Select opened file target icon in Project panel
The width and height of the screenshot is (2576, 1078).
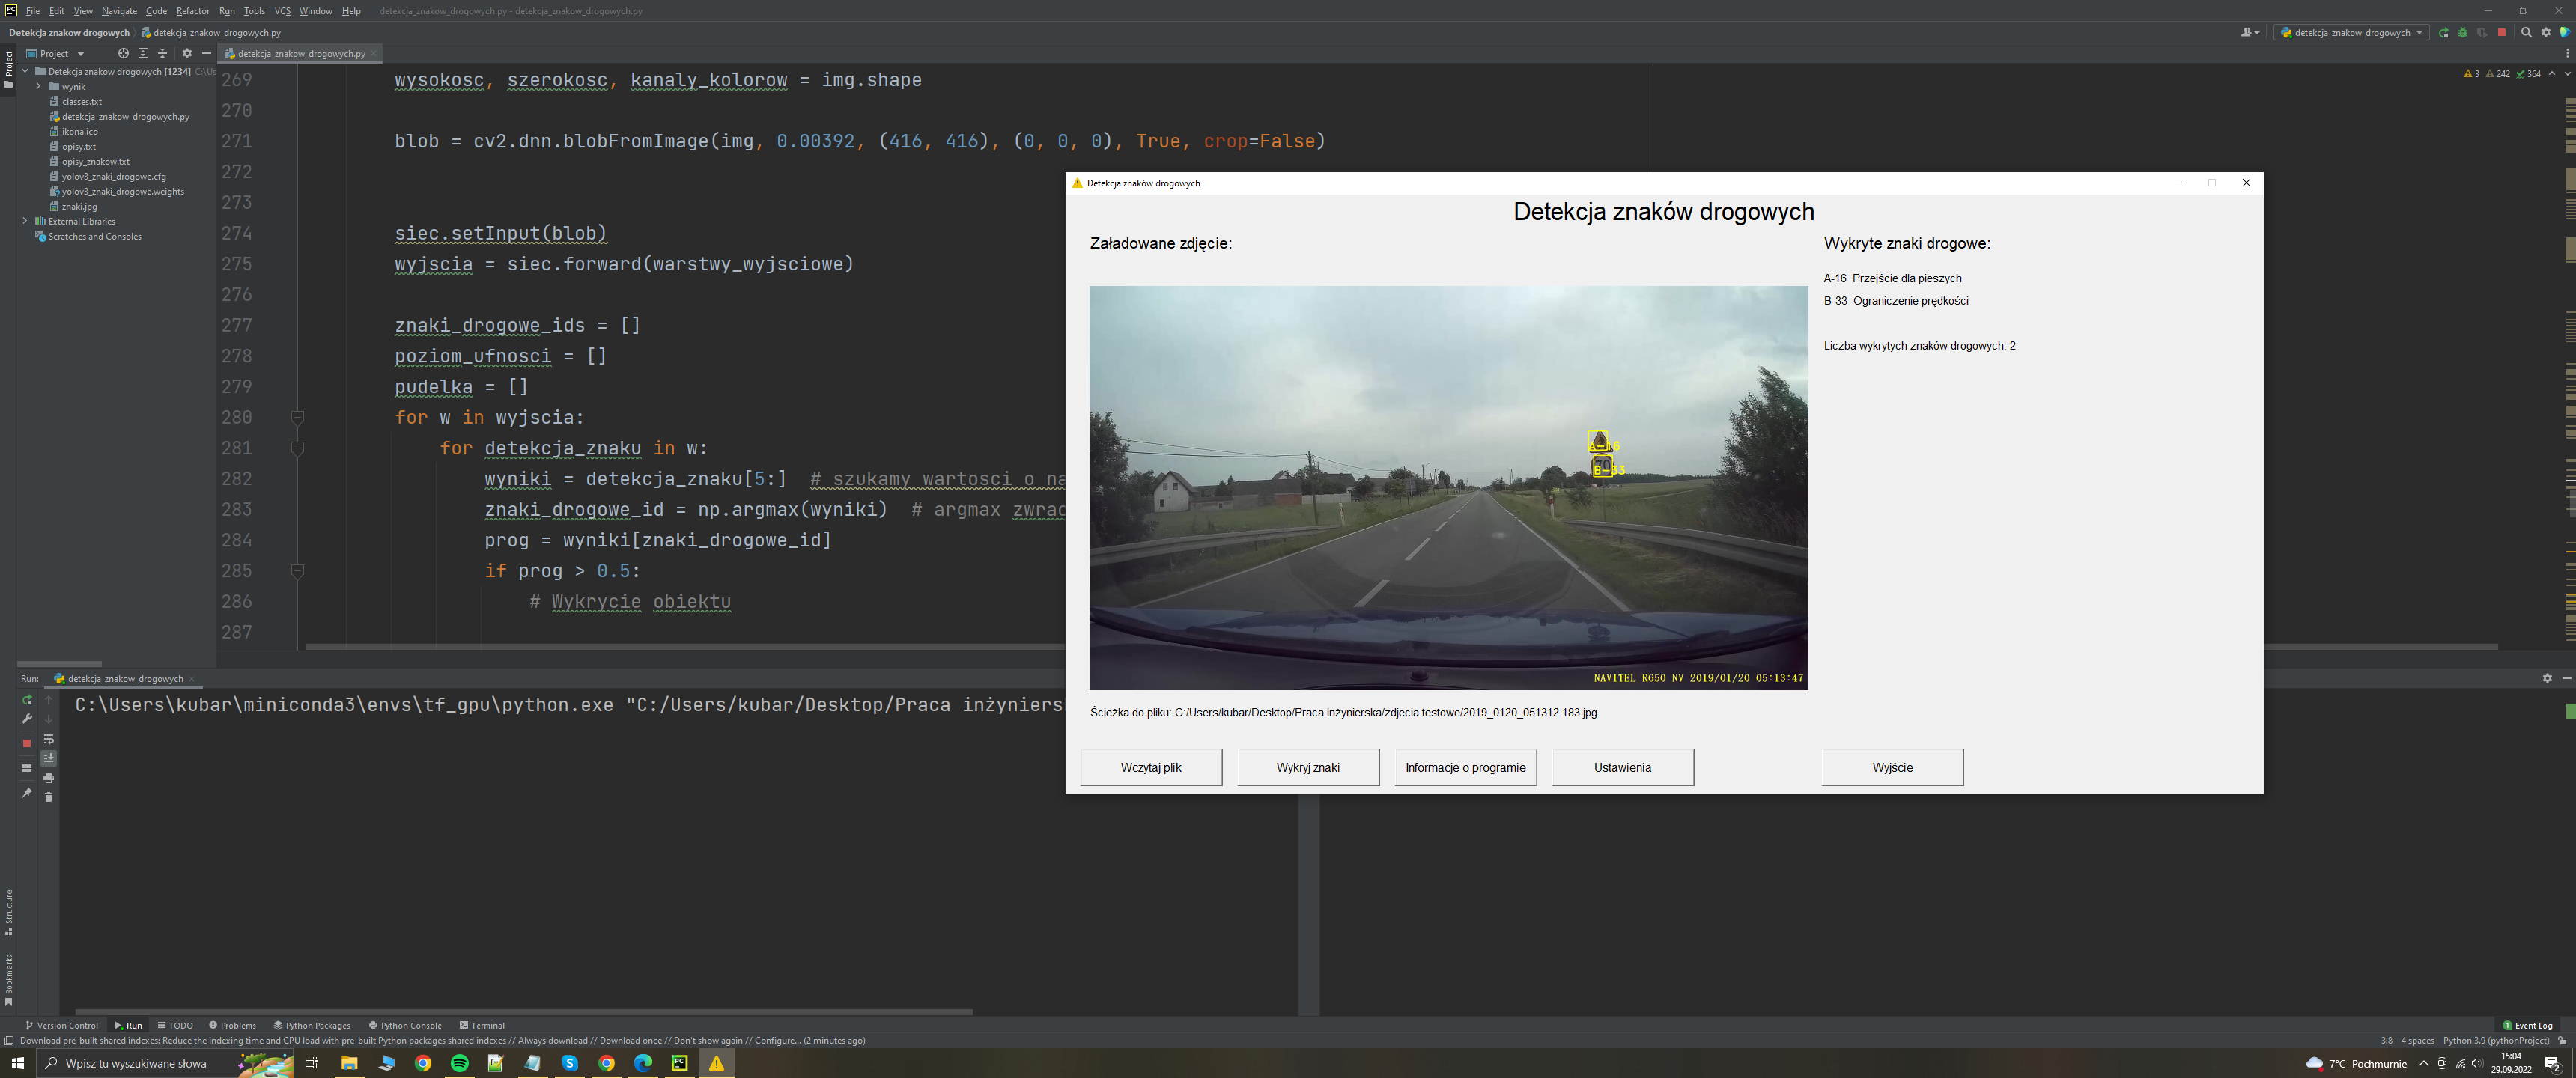coord(123,54)
